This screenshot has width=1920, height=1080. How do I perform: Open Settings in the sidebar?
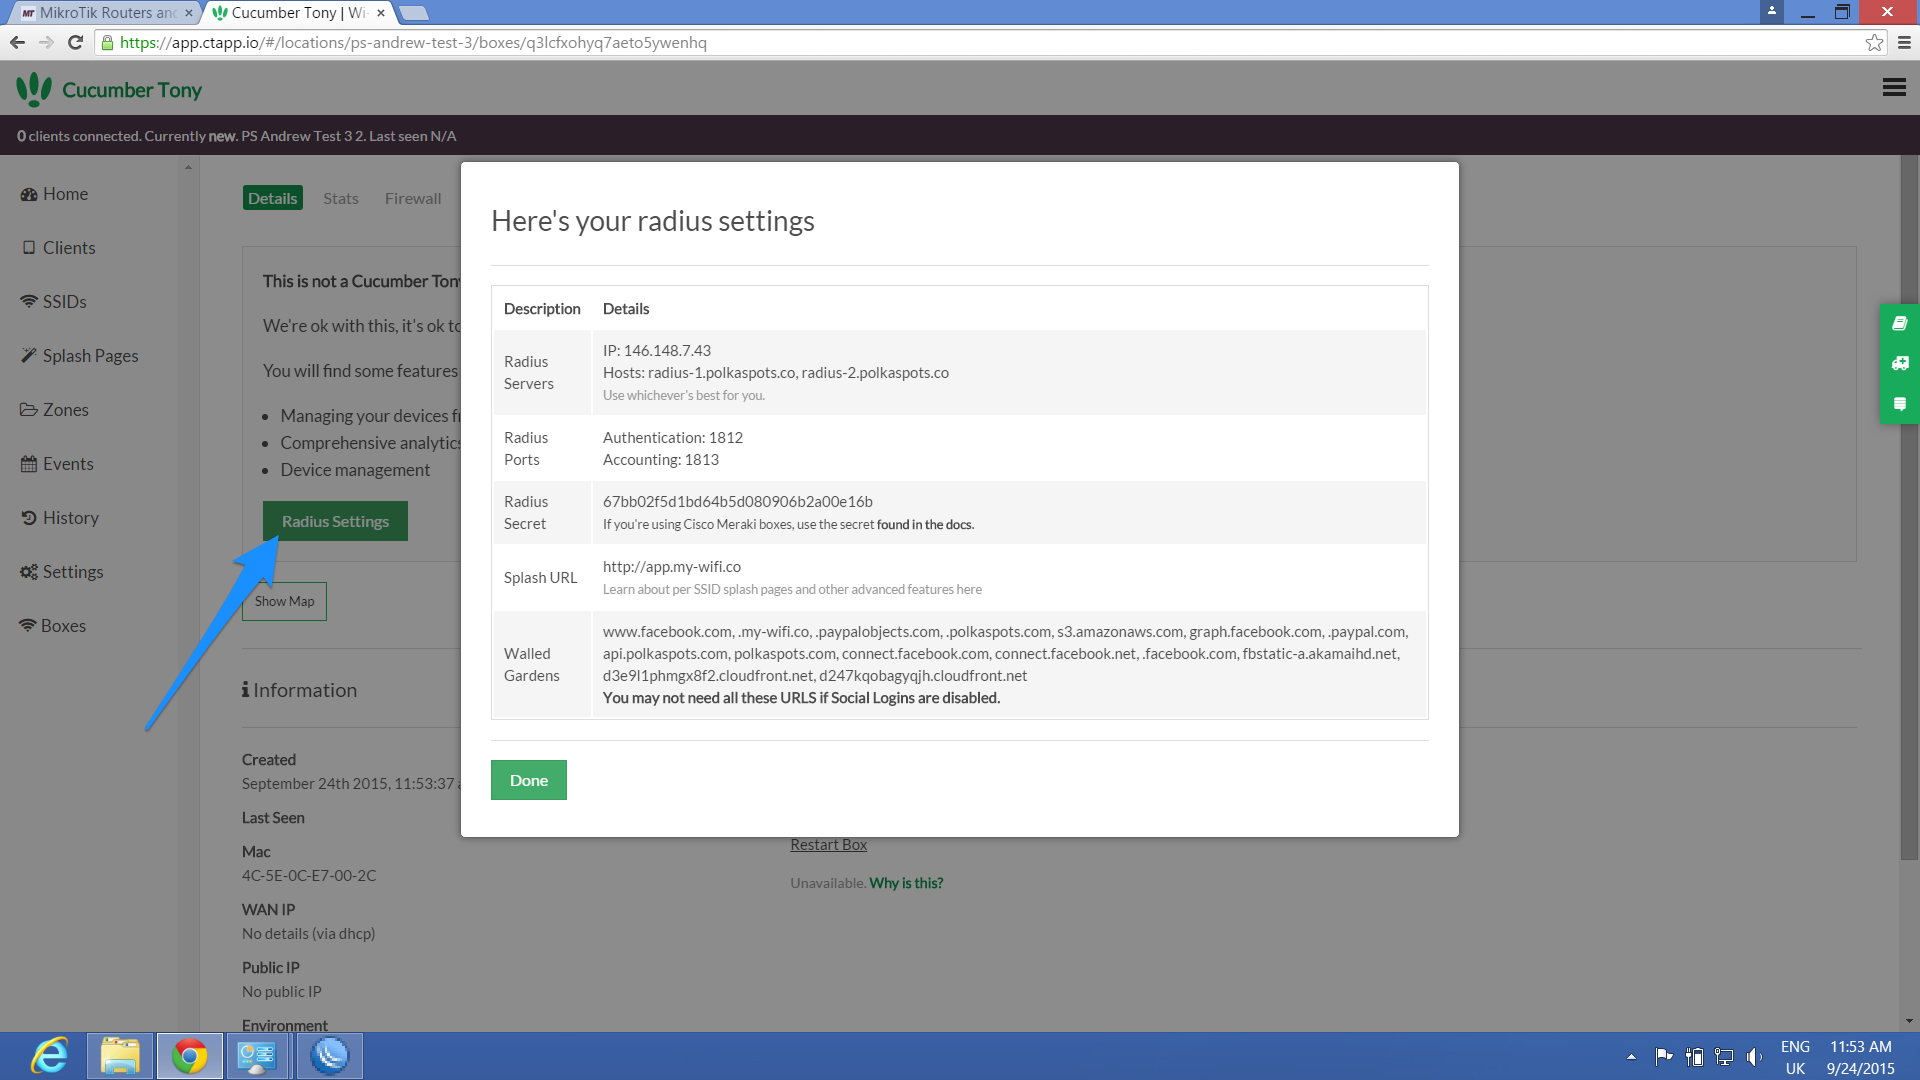click(x=62, y=572)
